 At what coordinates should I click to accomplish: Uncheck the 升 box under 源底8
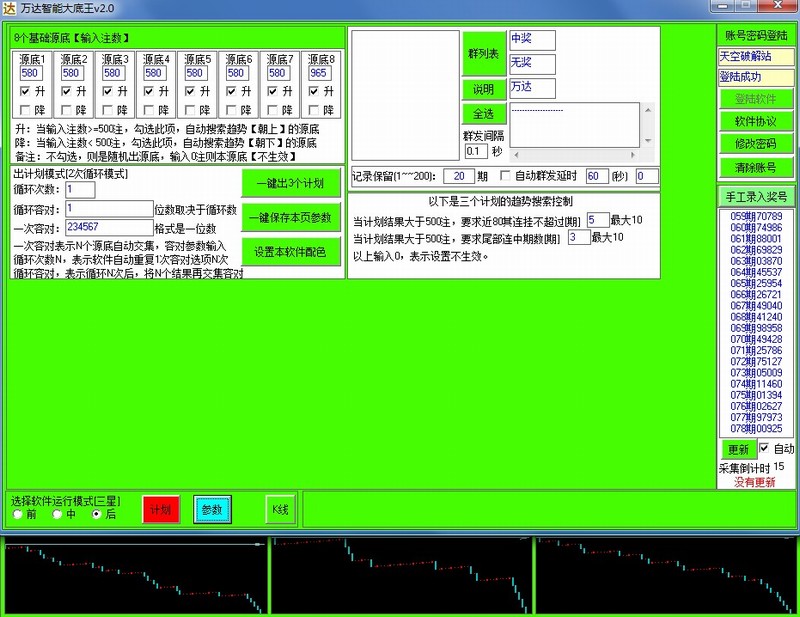312,91
